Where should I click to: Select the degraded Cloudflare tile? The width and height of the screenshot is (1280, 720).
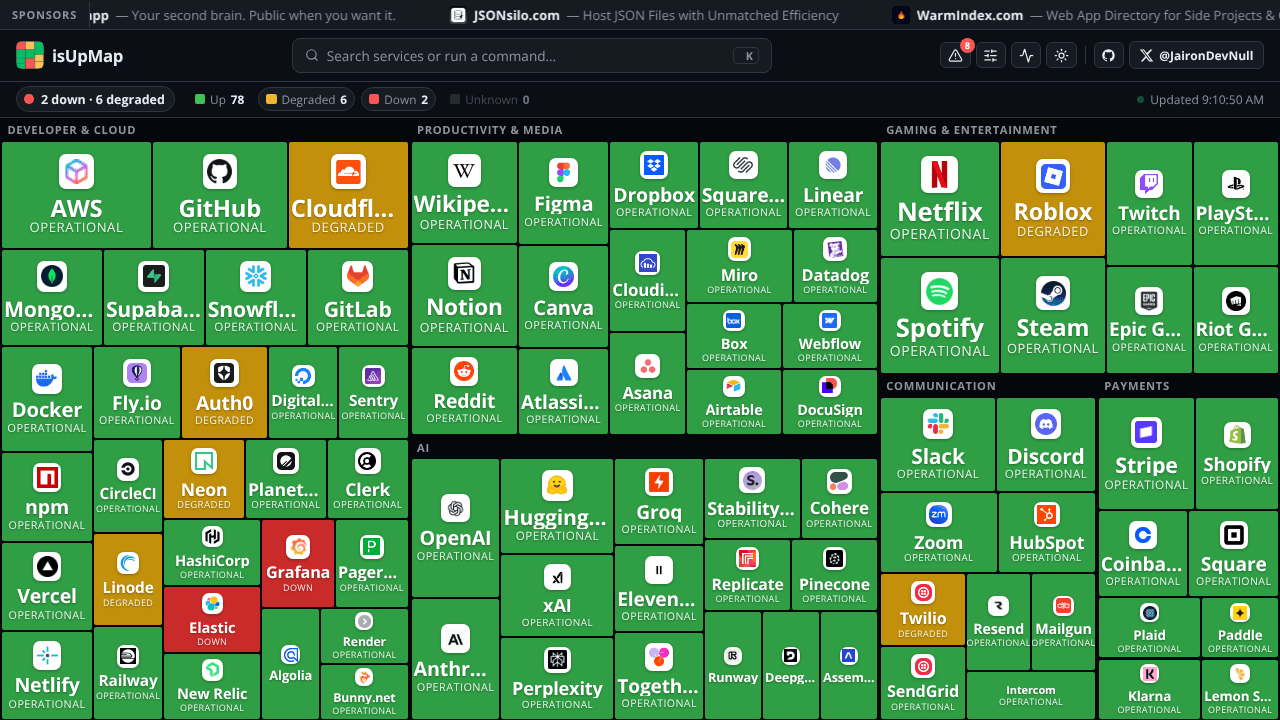(348, 195)
